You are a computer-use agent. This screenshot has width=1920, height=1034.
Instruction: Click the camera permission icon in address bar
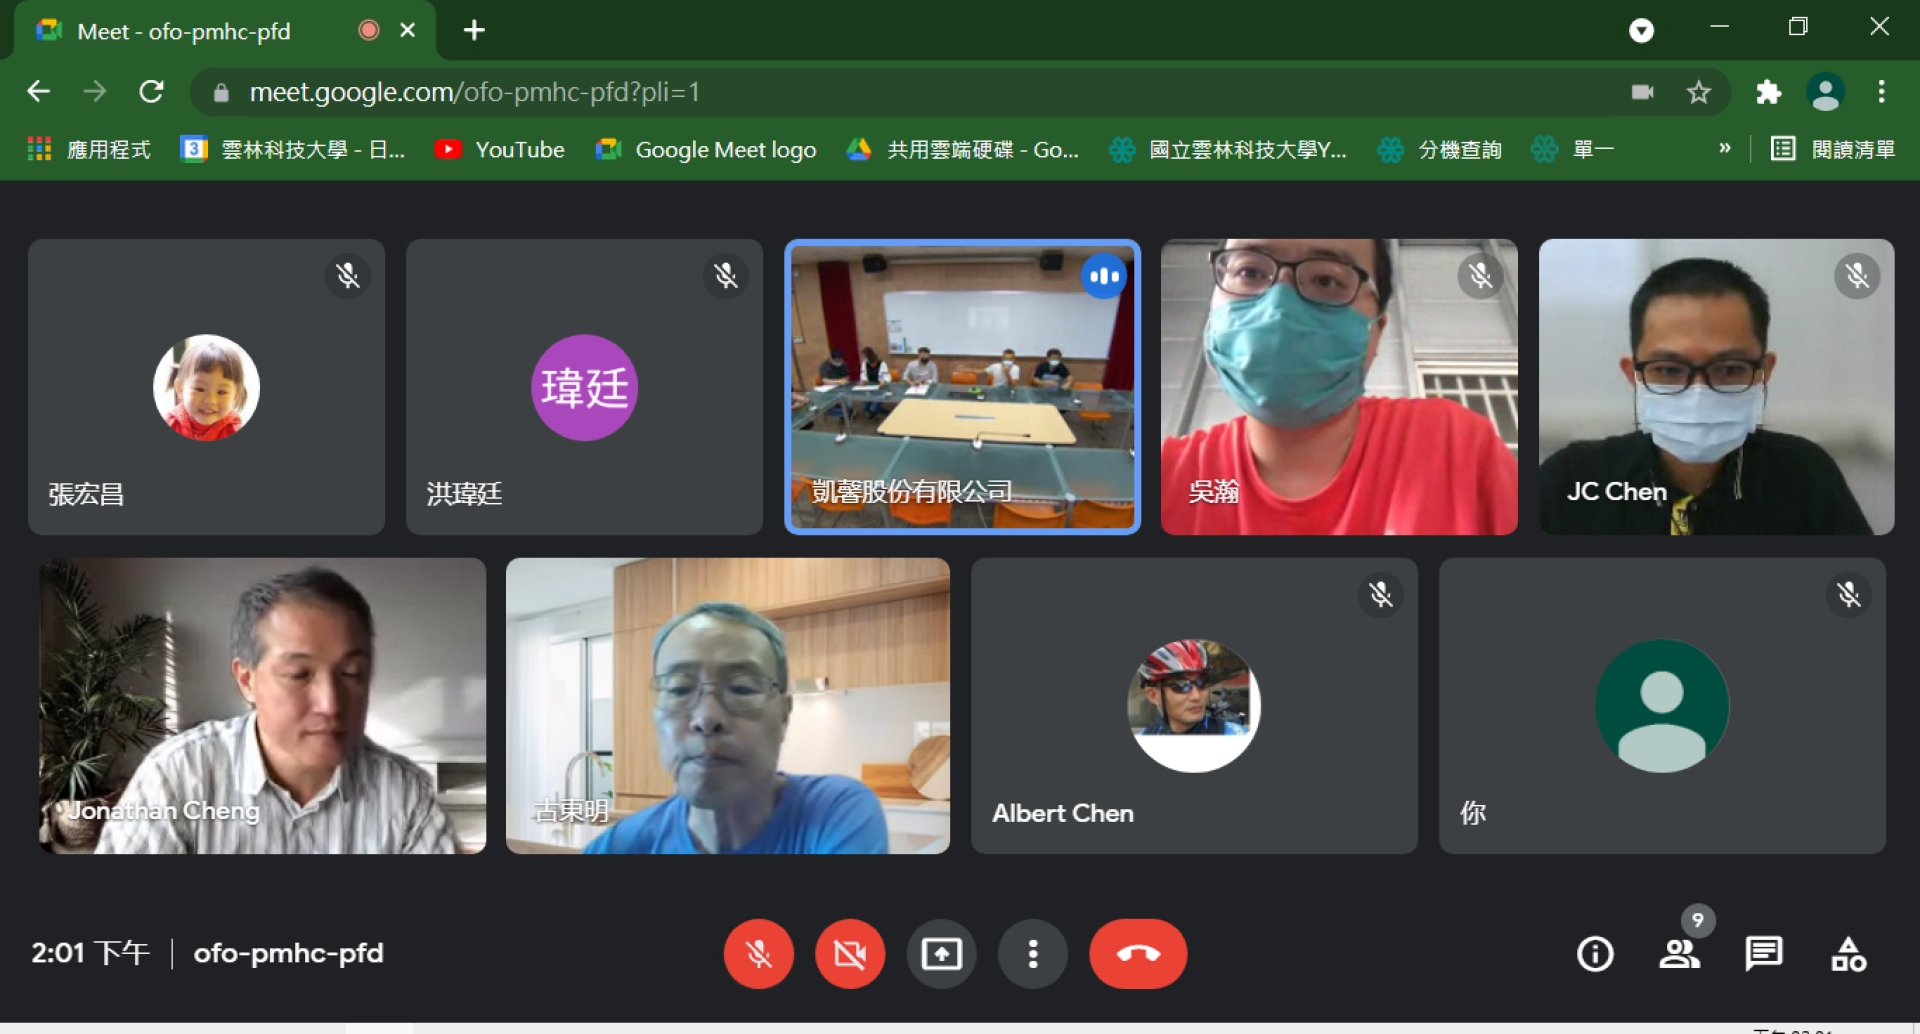click(x=1642, y=93)
